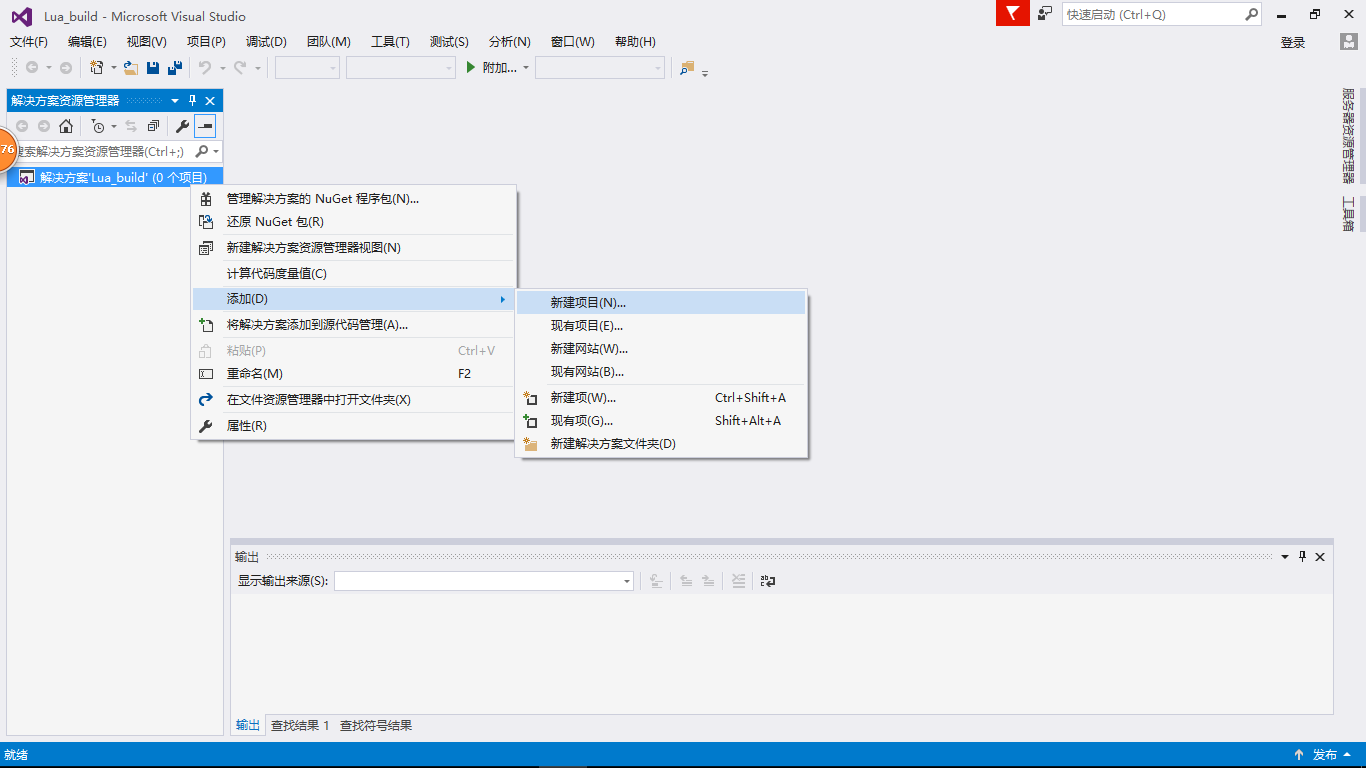Click Solution Explorer search magnifier icon

pyautogui.click(x=201, y=151)
